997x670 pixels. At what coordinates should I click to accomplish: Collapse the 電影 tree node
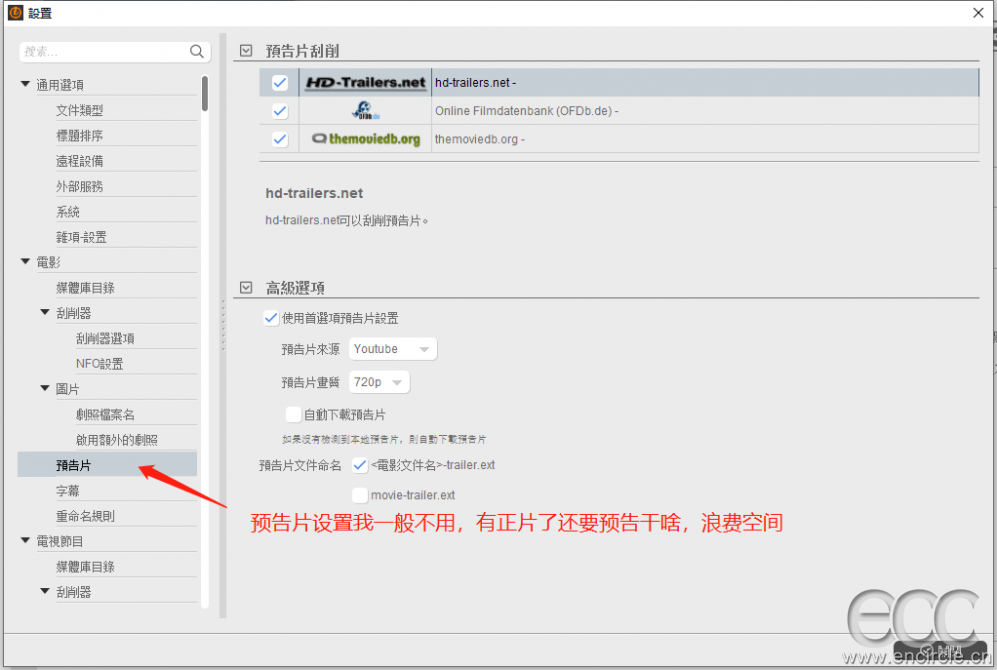tap(26, 262)
